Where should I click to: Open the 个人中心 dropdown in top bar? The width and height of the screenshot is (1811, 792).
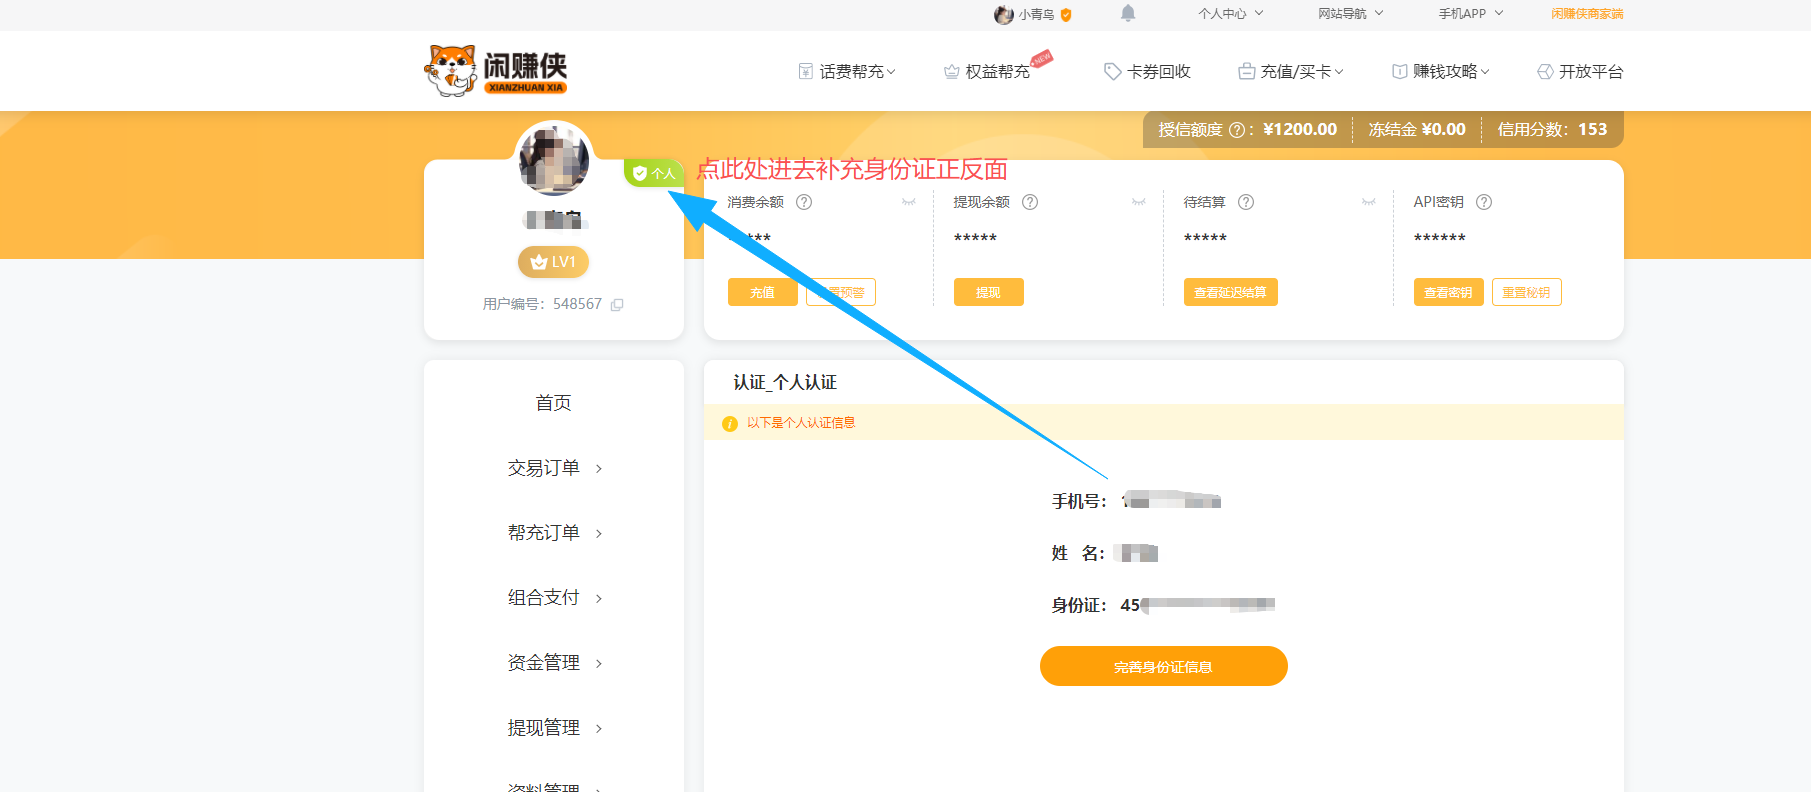click(x=1230, y=14)
